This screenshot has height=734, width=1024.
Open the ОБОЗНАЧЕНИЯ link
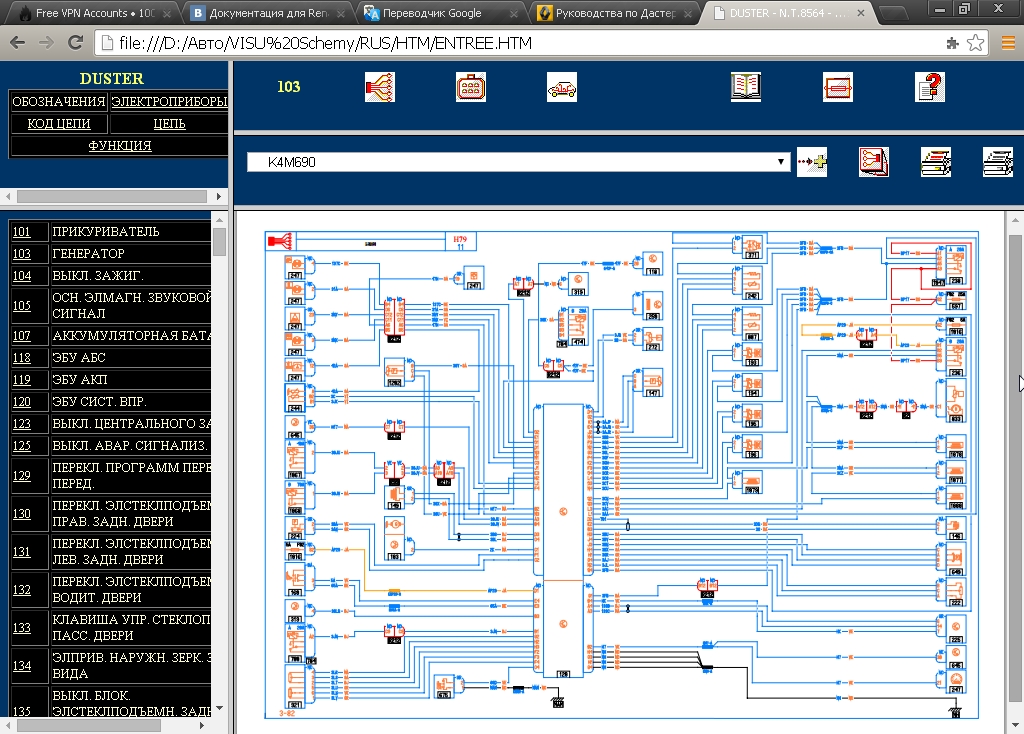click(58, 101)
